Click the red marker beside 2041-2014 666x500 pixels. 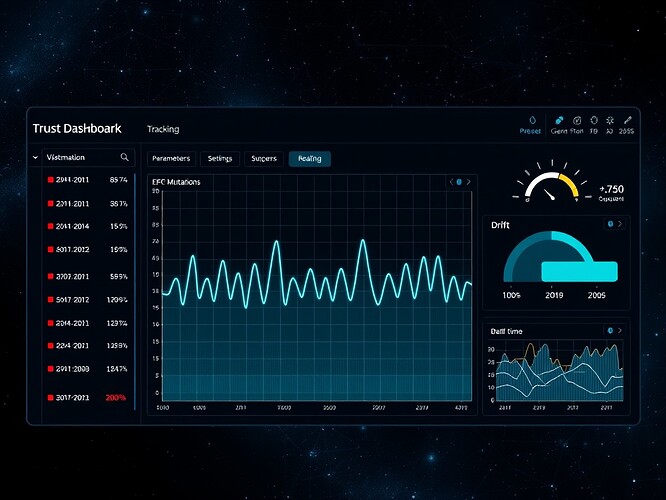[51, 226]
